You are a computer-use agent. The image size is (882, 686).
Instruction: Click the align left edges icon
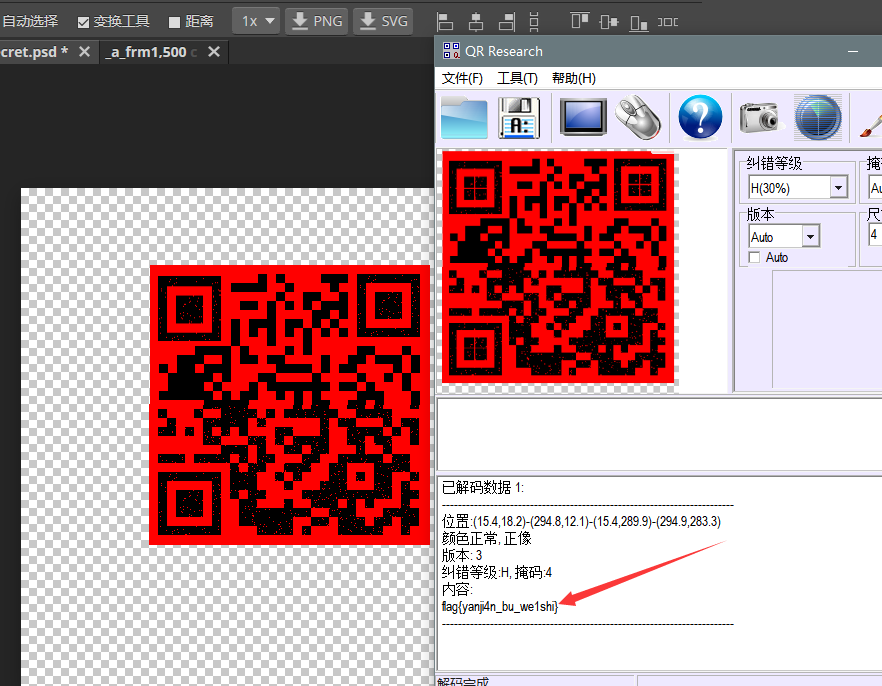point(445,22)
